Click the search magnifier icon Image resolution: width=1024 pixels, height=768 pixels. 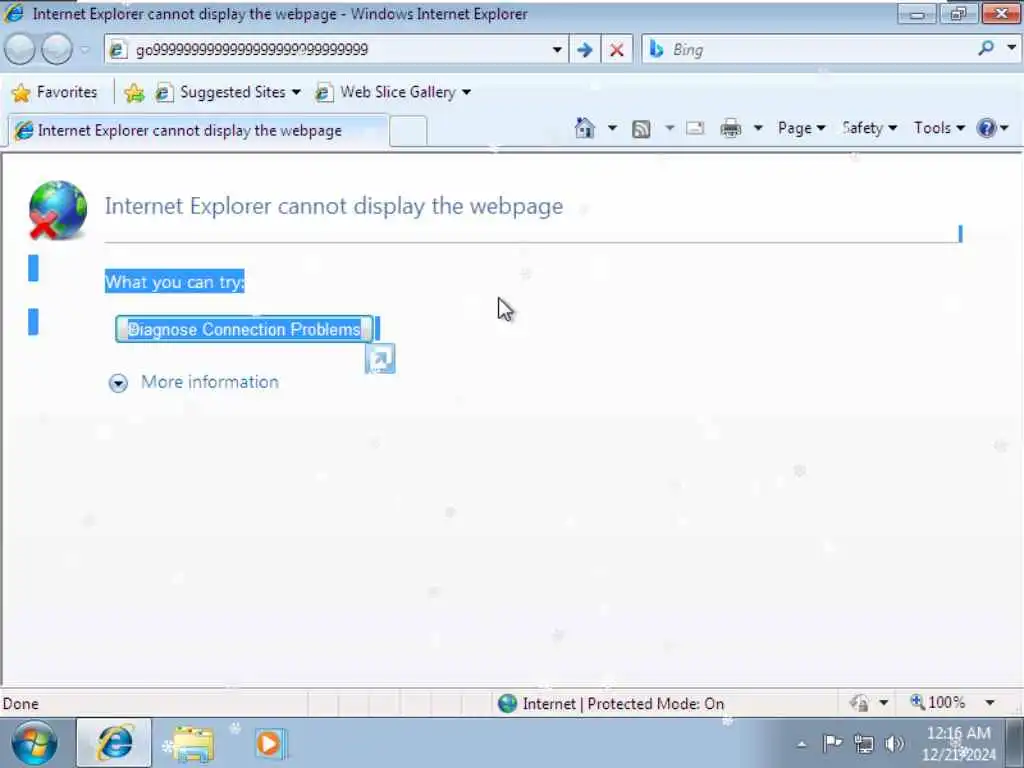pos(985,48)
